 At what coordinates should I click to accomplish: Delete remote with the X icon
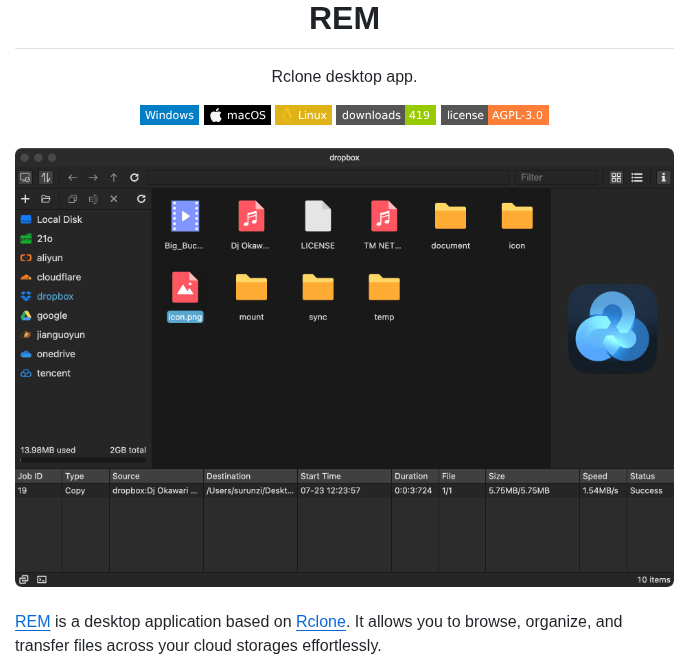[x=114, y=199]
